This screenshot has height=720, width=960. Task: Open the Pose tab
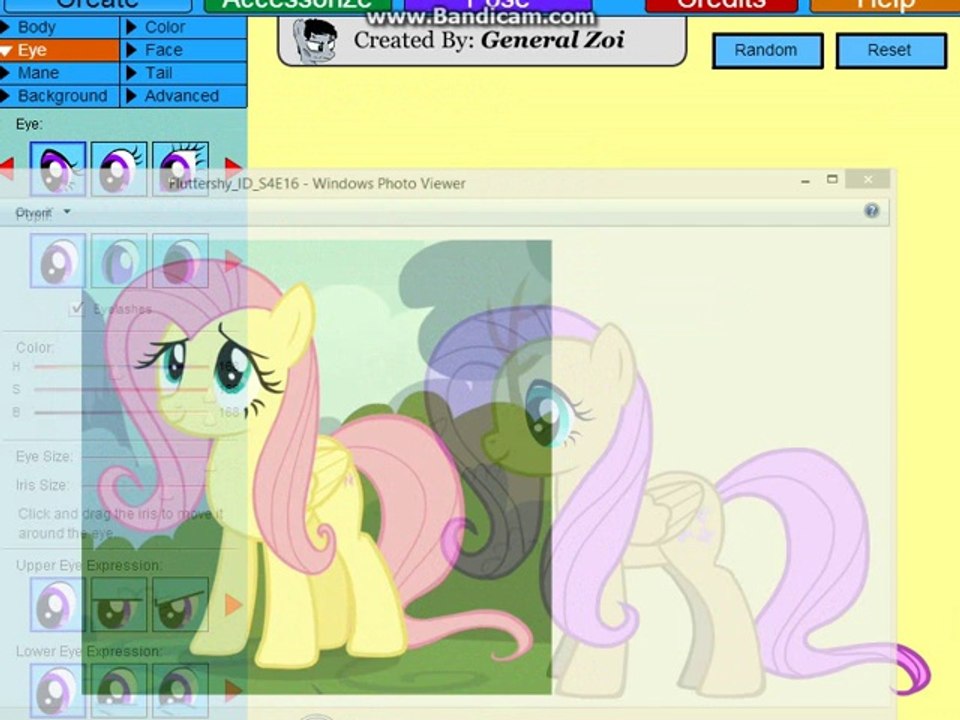tap(498, 6)
